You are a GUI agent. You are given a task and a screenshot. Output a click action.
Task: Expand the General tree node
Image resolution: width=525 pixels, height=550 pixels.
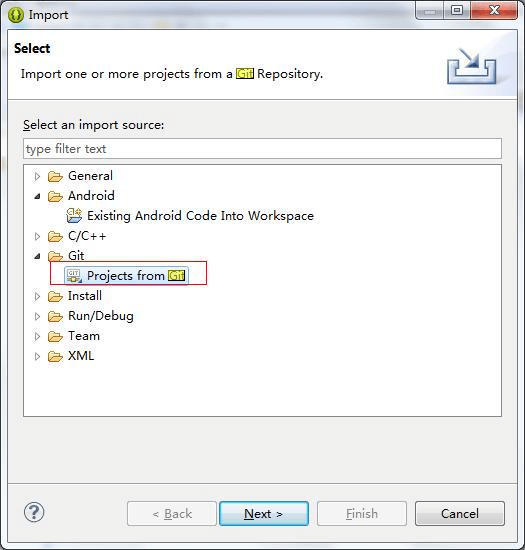coord(37,176)
